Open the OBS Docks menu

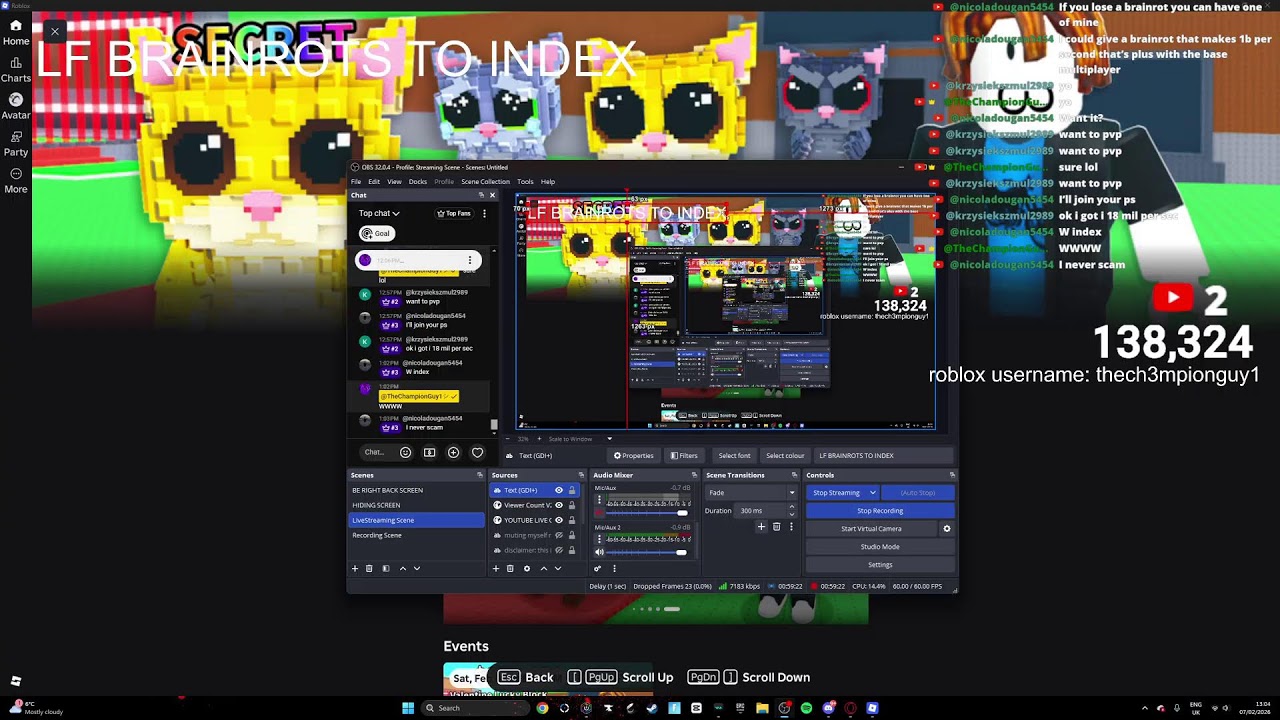point(418,182)
